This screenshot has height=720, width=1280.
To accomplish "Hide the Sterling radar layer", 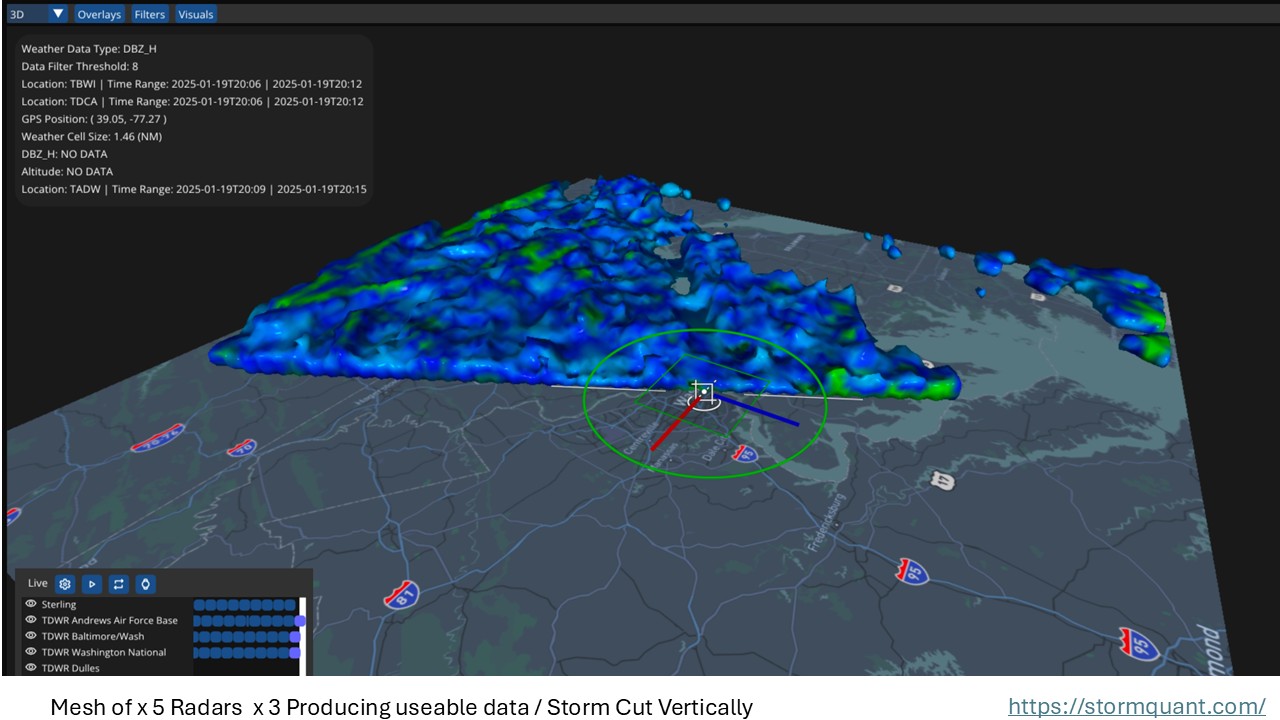I will point(30,604).
